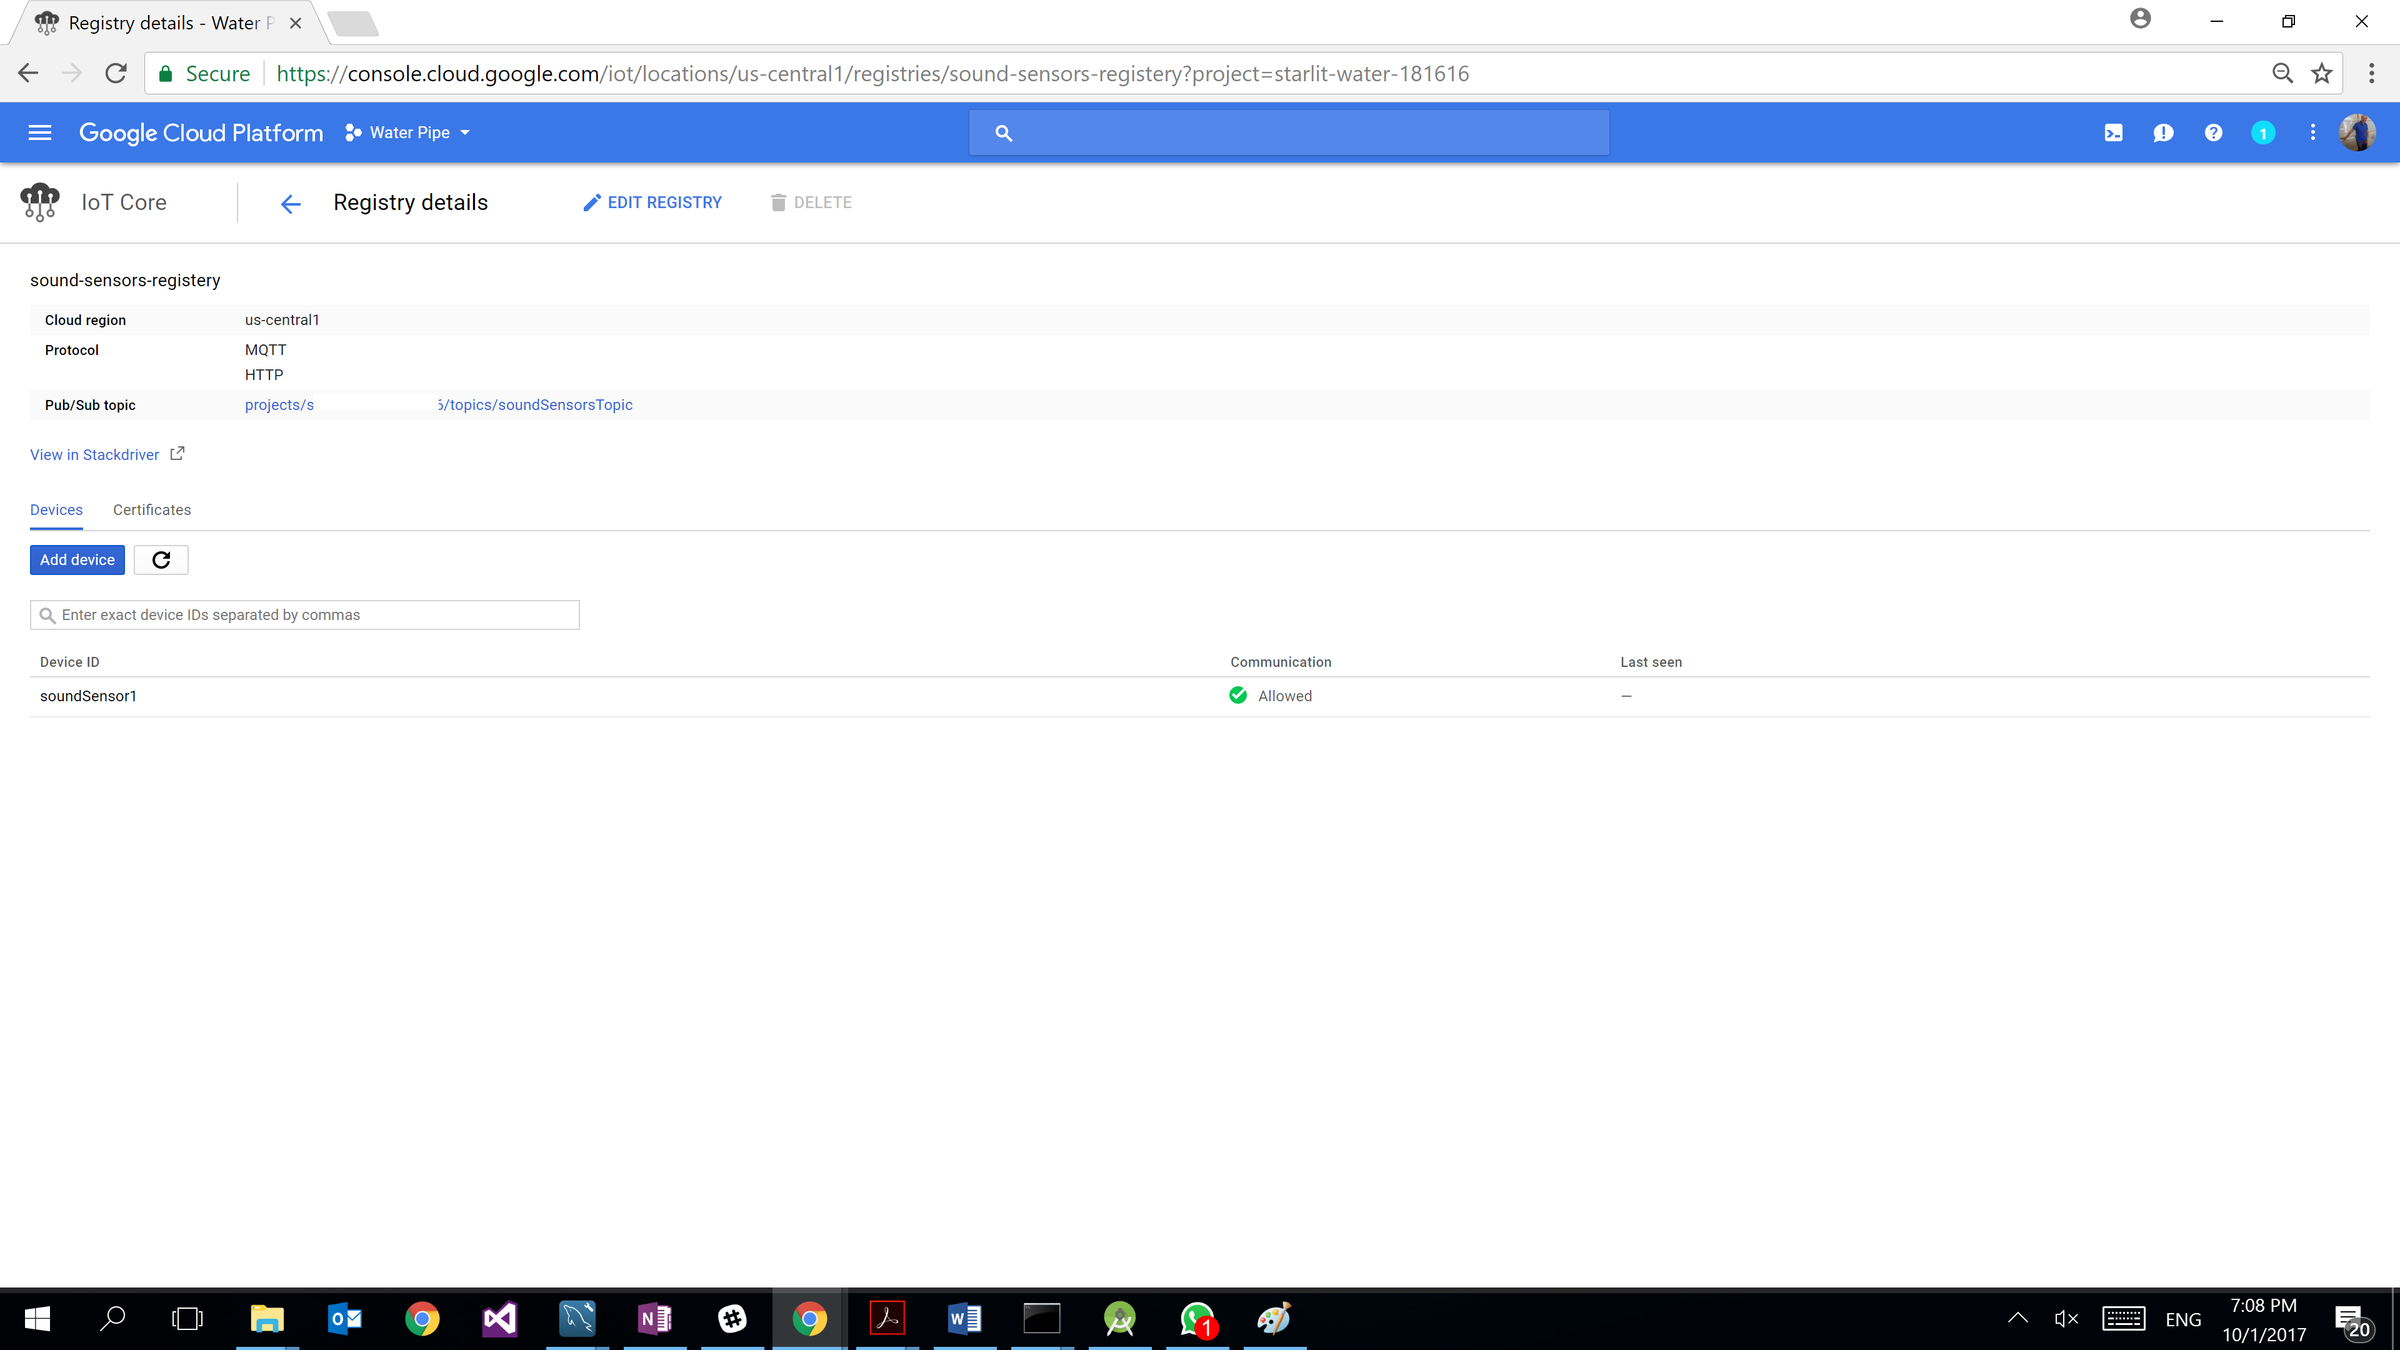The height and width of the screenshot is (1350, 2400).
Task: Open the help question mark icon
Action: click(x=2213, y=133)
